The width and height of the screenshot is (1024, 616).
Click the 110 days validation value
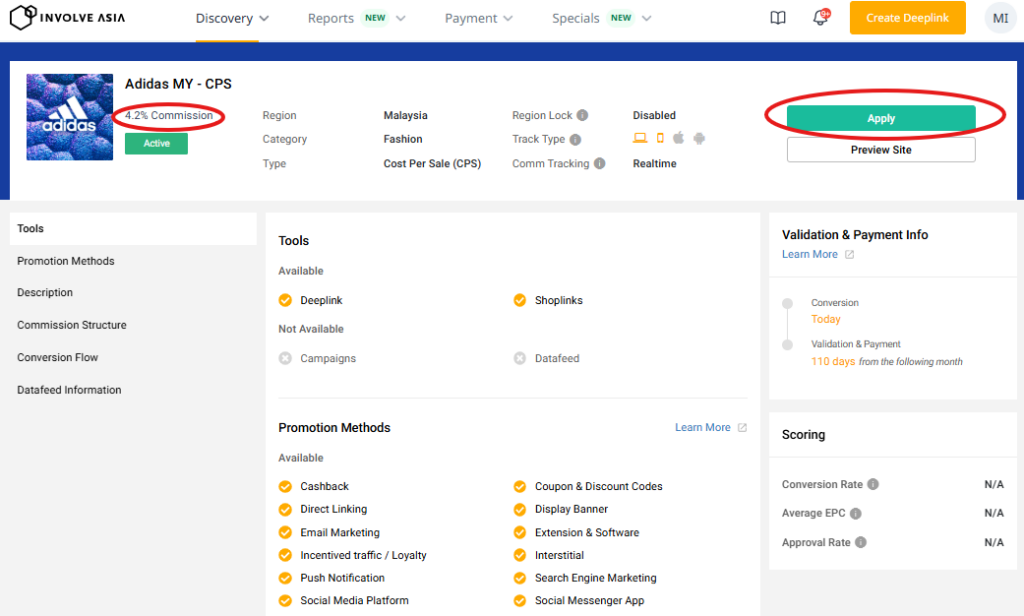[x=833, y=361]
